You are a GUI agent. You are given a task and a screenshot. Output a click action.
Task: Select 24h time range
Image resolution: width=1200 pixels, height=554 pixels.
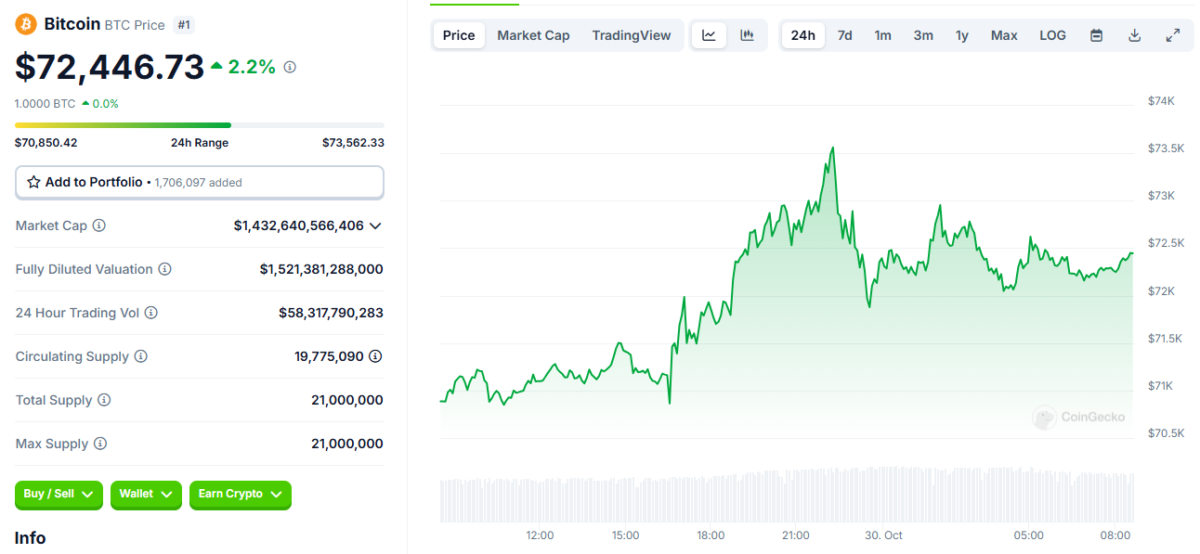click(x=803, y=35)
